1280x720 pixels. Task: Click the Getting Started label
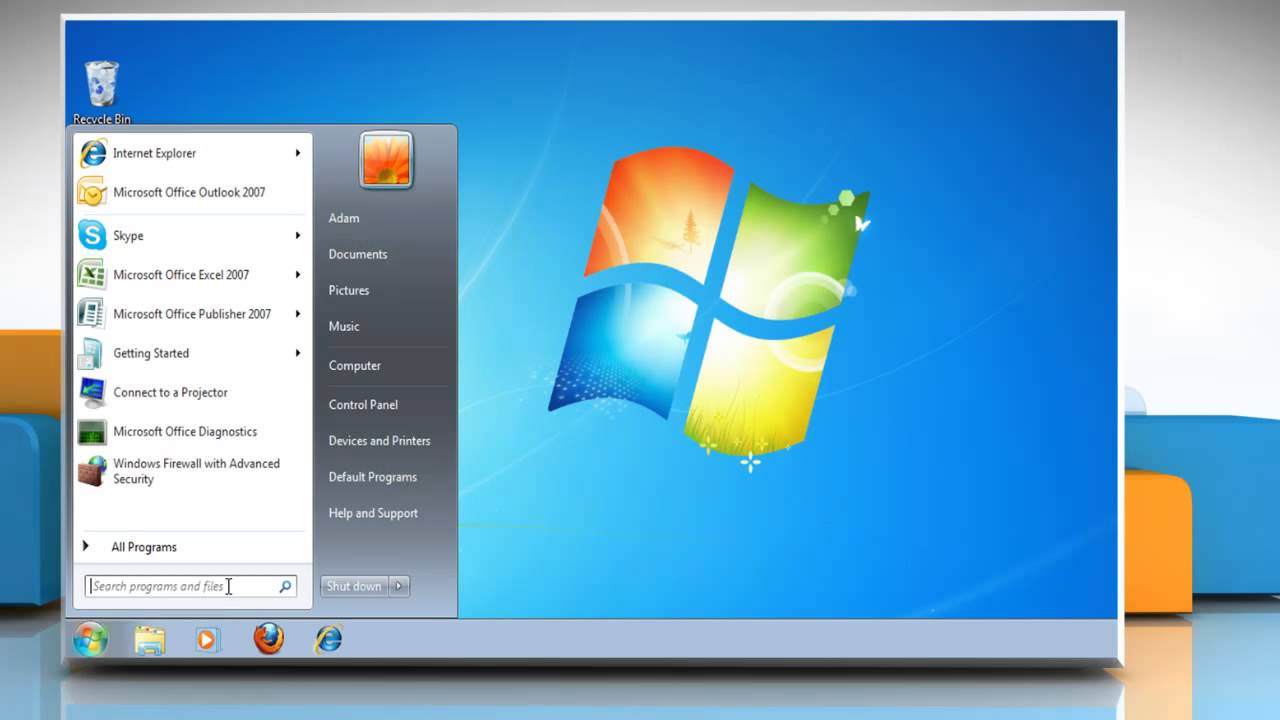151,353
